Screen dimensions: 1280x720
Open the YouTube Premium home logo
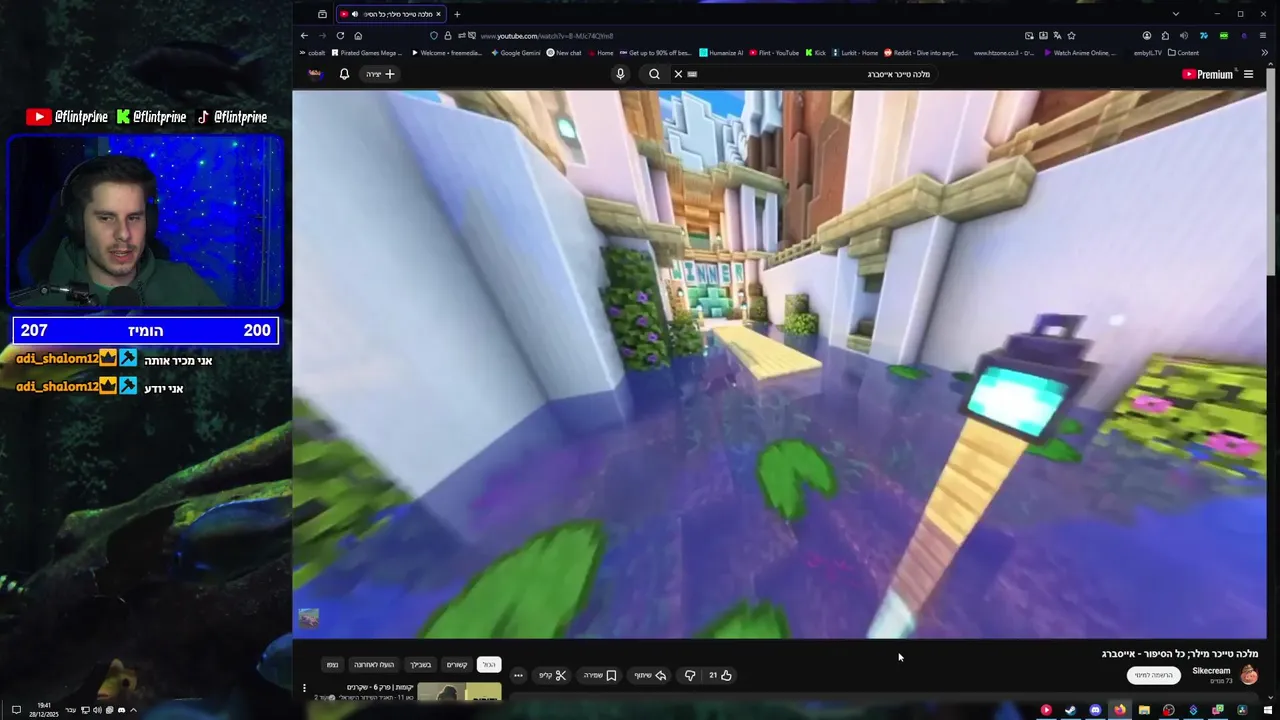point(1209,74)
